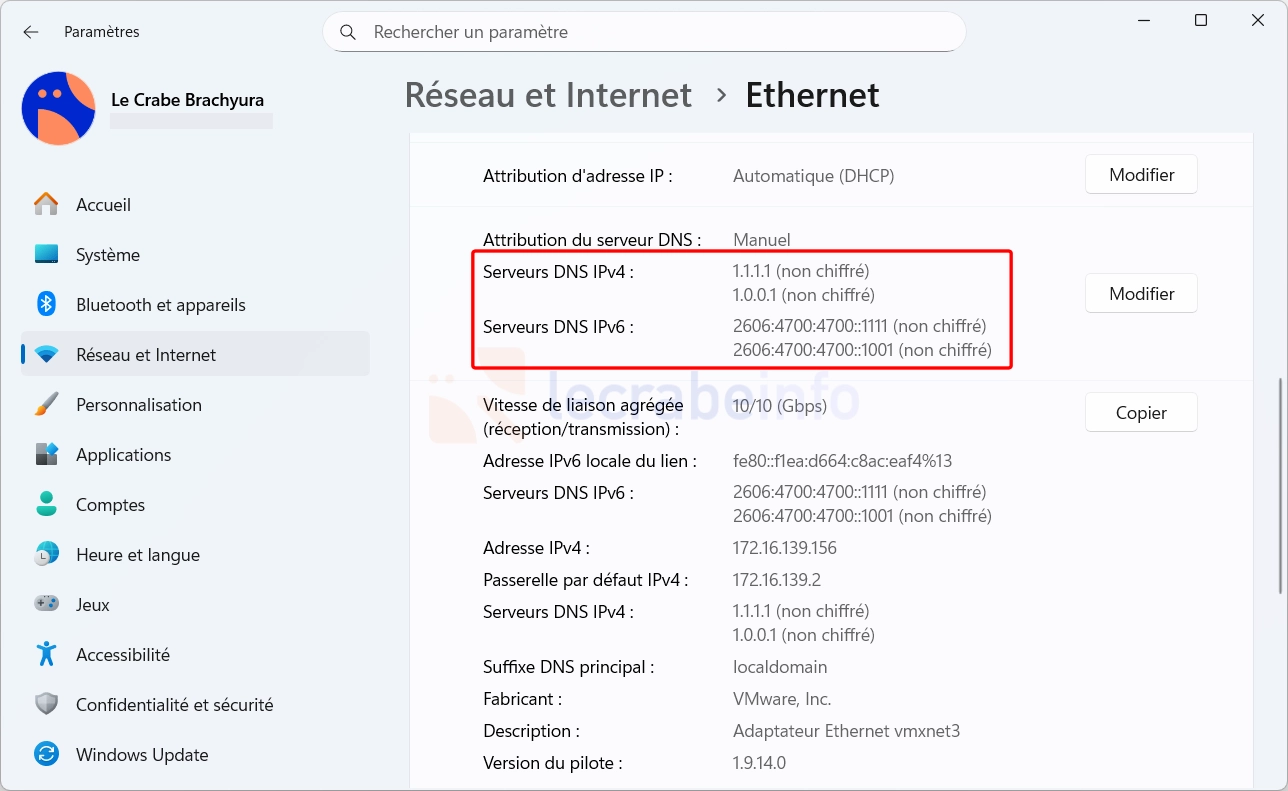1288x791 pixels.
Task: Modify the DNS server assignment
Action: (1141, 294)
